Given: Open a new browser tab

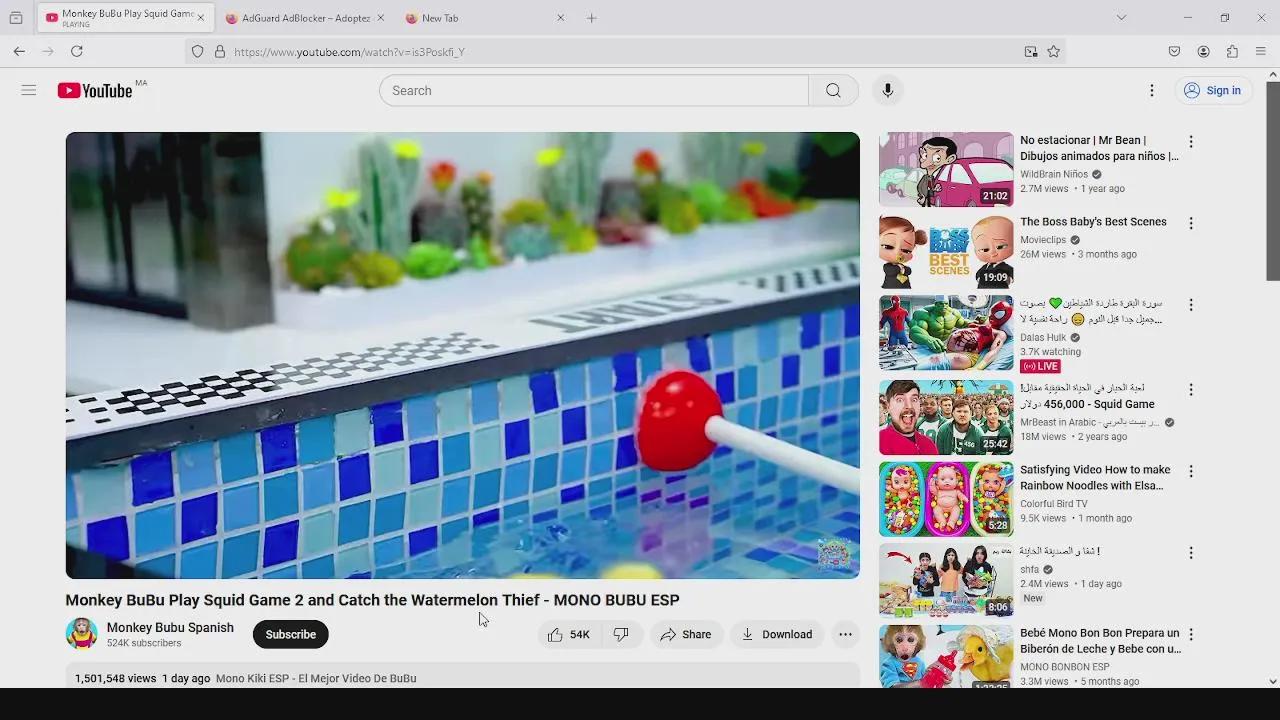Looking at the screenshot, I should tap(591, 18).
